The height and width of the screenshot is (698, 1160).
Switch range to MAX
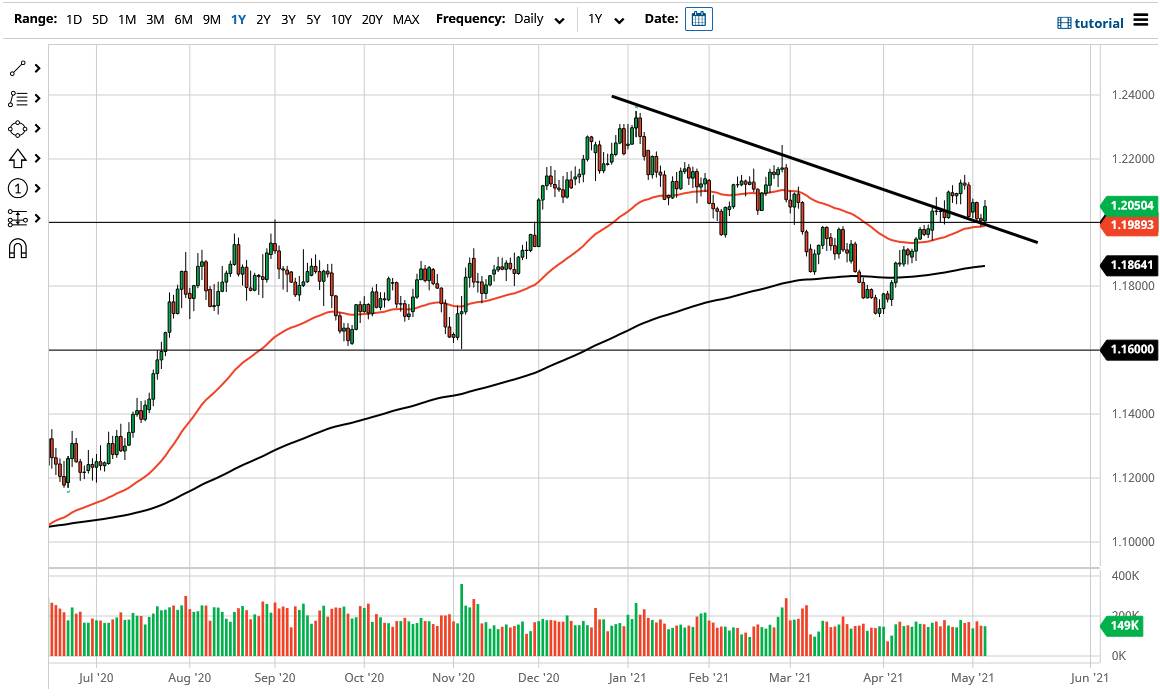pyautogui.click(x=406, y=19)
